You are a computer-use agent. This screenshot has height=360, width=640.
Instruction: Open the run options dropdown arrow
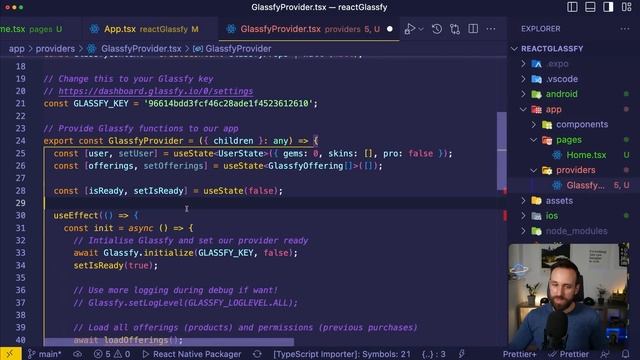tap(421, 29)
